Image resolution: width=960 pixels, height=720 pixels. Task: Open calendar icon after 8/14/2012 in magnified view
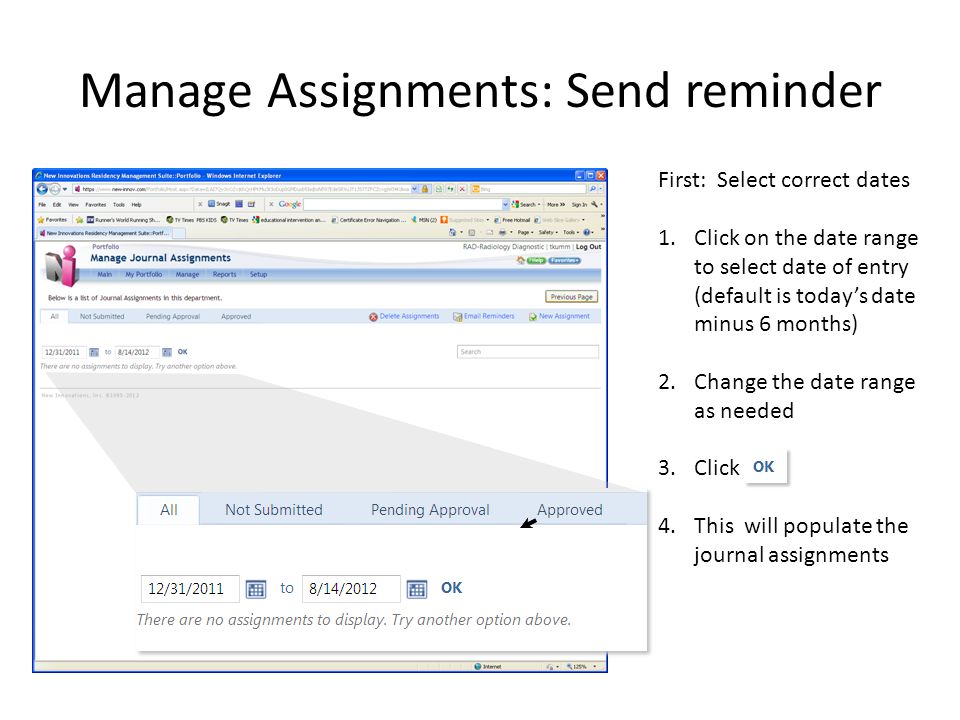click(417, 590)
